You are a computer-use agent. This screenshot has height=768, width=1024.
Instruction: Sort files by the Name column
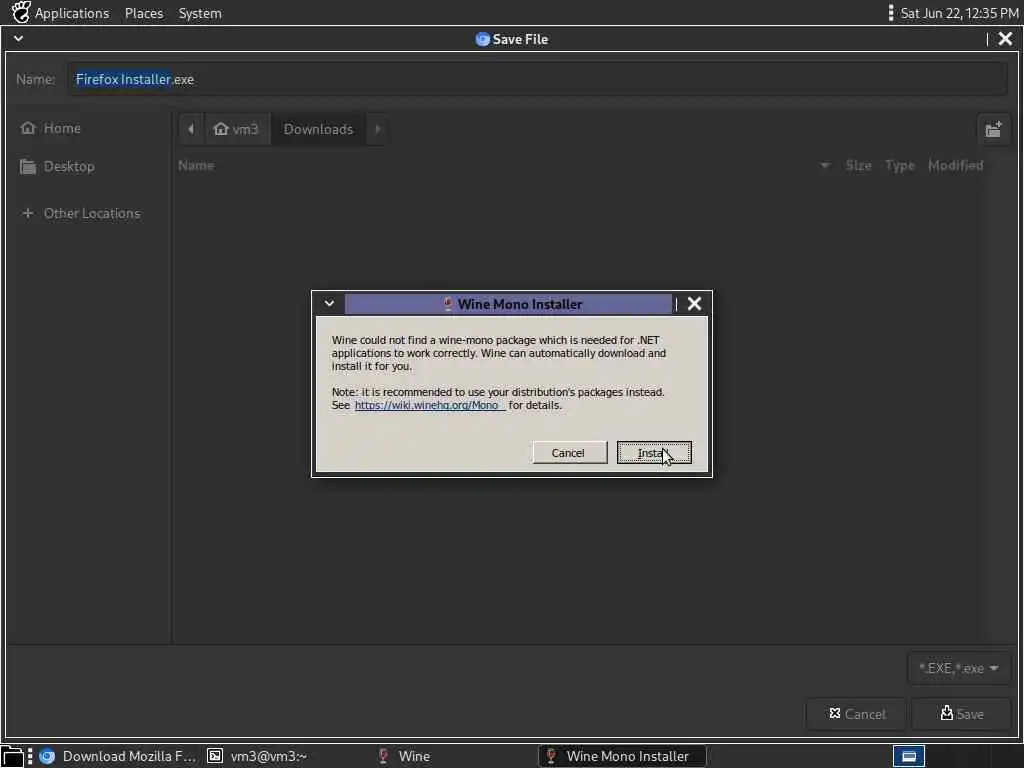[x=196, y=165]
